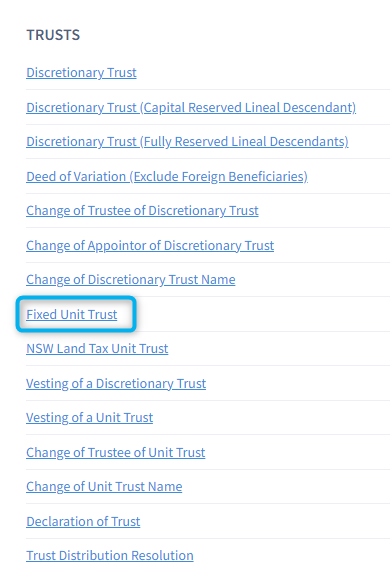Select Change of Unit Trust Name
The height and width of the screenshot is (585, 390).
(104, 487)
